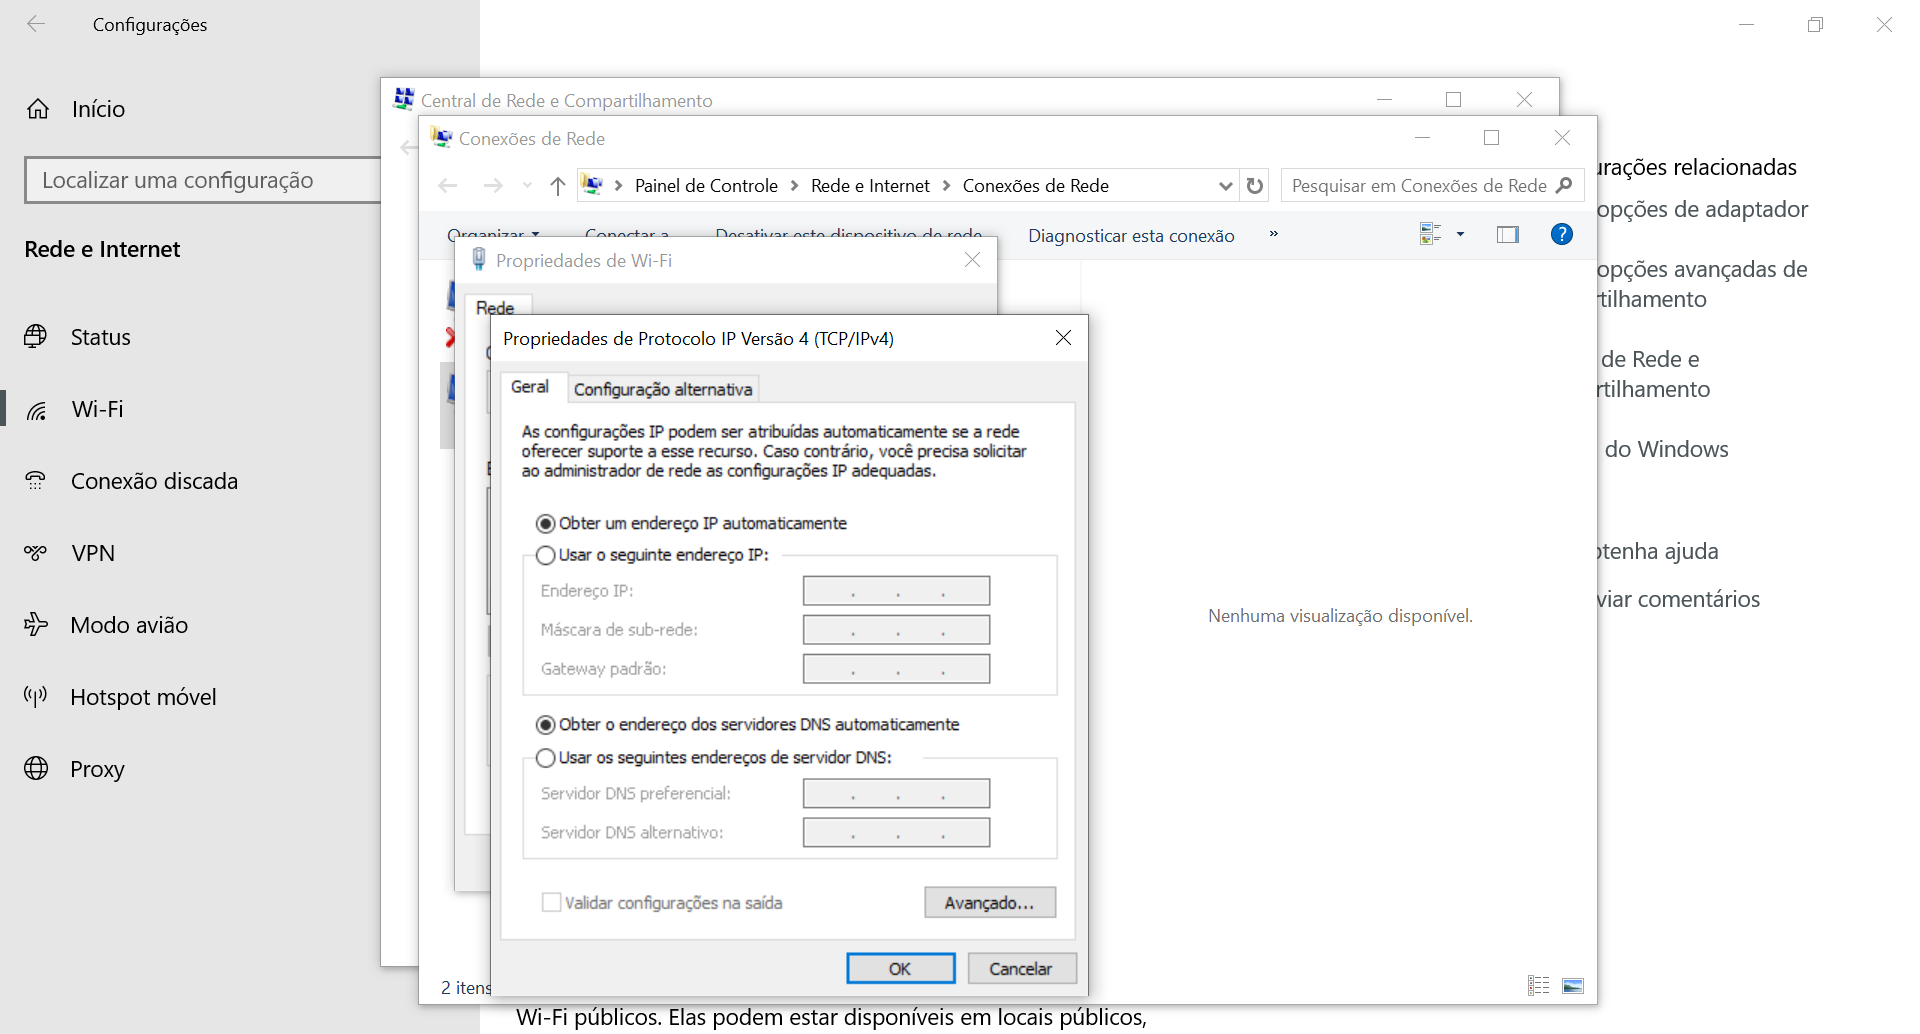Open Rede tab in Wi-Fi properties
The image size is (1920, 1034).
pos(495,308)
